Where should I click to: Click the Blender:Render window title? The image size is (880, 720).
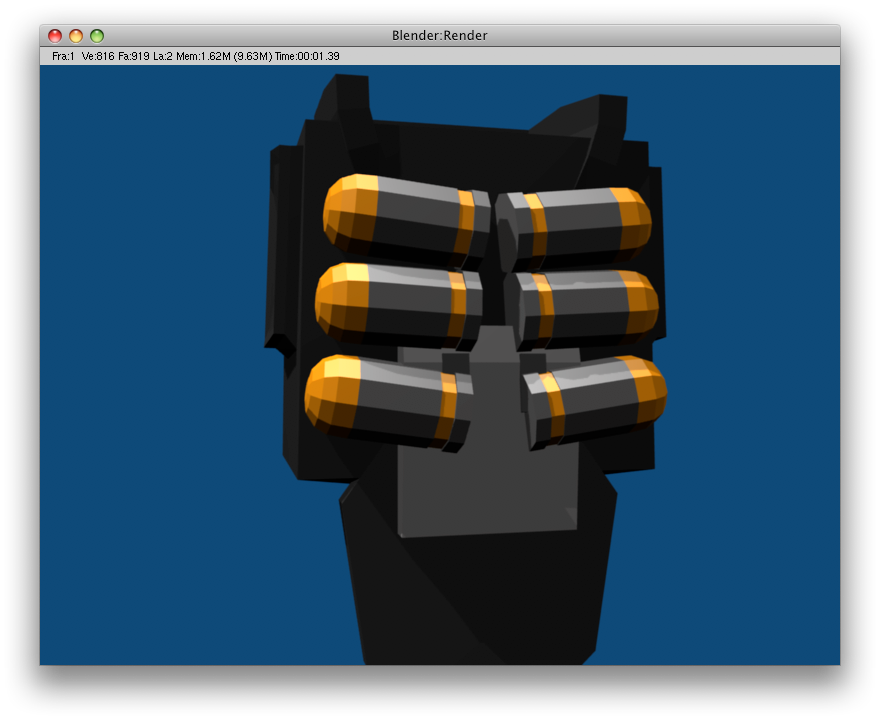(x=440, y=36)
